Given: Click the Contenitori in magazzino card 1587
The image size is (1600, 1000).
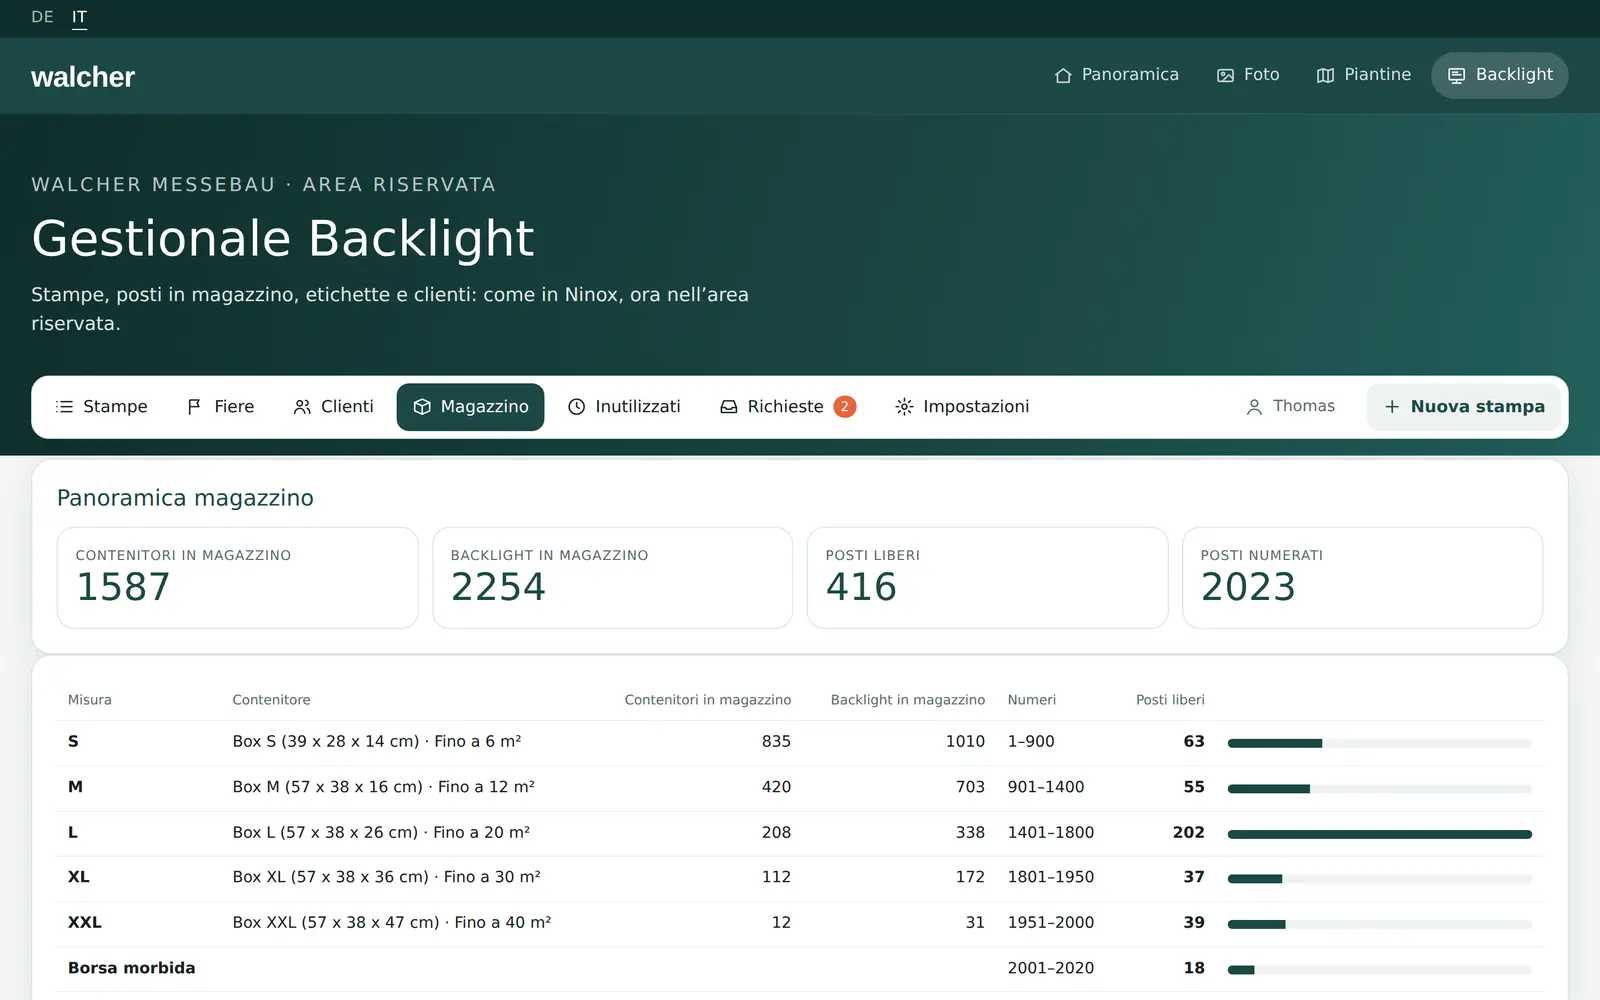Looking at the screenshot, I should click(238, 578).
